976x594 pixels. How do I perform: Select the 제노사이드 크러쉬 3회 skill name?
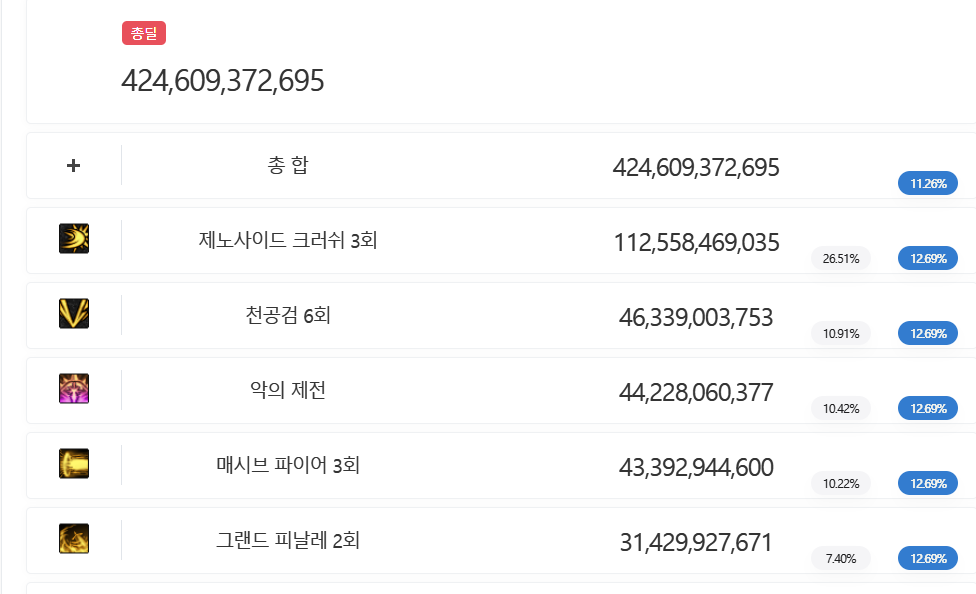tap(288, 241)
